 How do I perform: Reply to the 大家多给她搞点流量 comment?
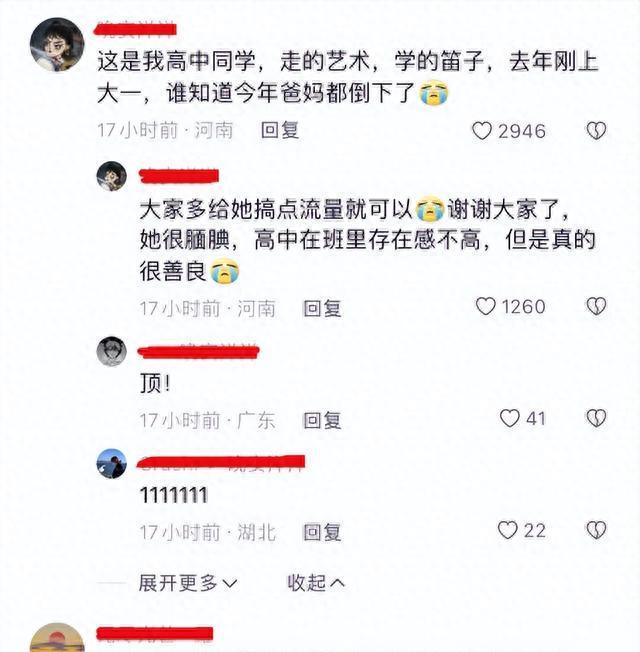point(322,309)
